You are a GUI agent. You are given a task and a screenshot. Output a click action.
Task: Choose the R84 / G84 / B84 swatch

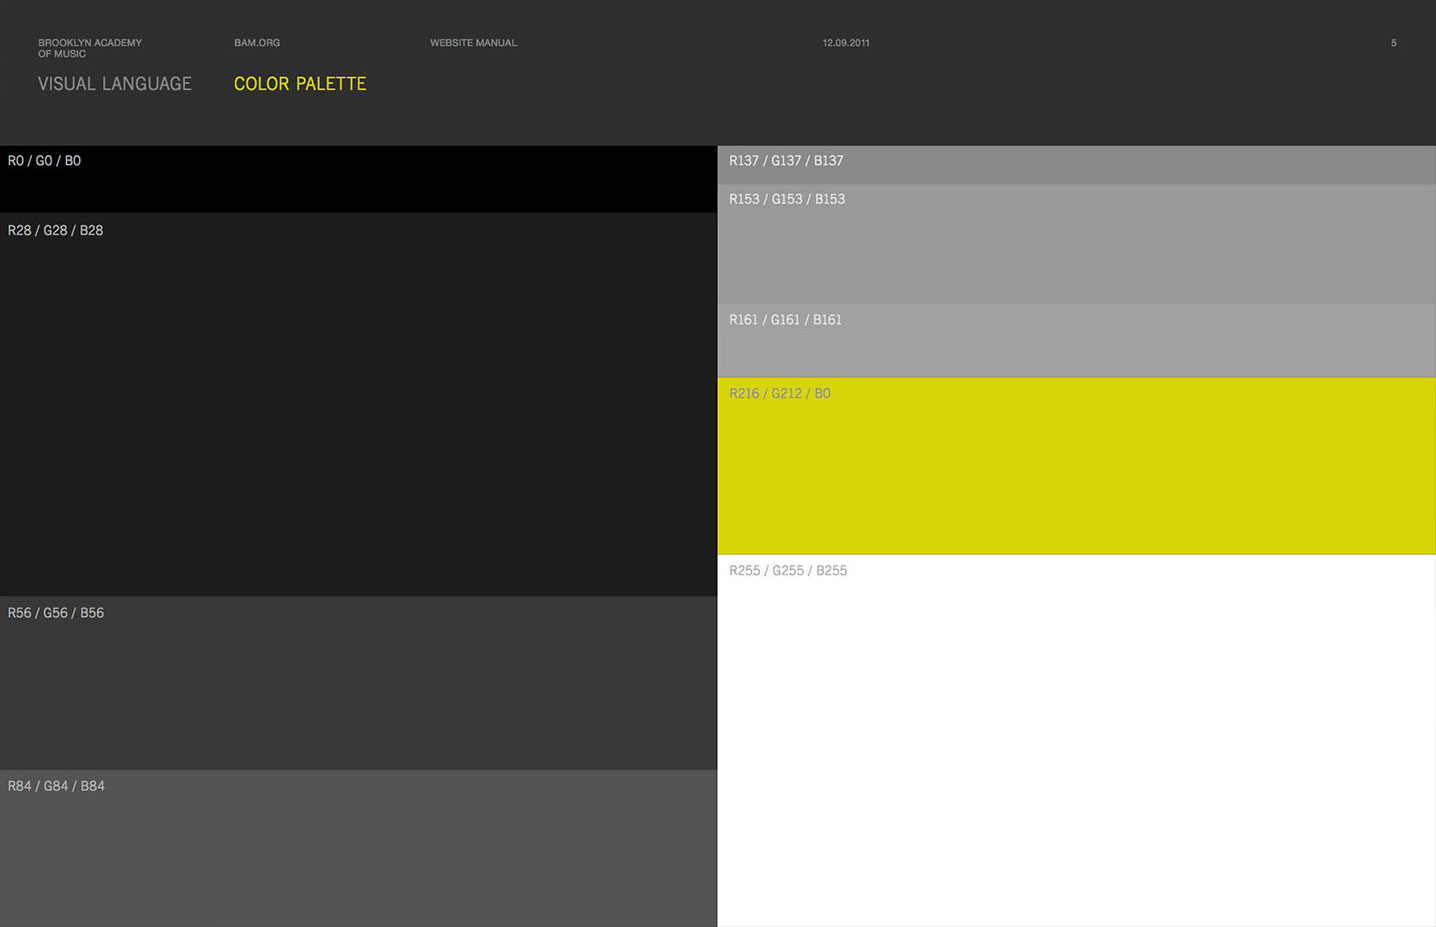tap(358, 855)
